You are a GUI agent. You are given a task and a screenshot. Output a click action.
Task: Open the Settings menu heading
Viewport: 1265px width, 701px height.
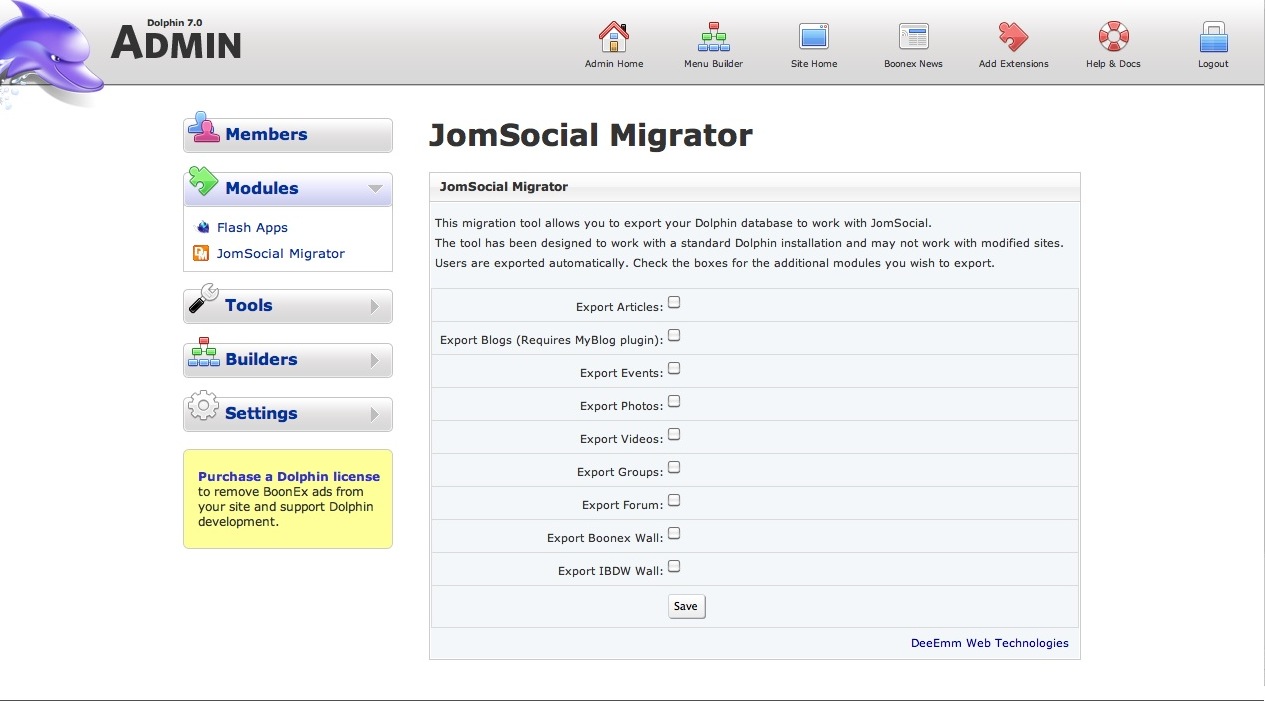tap(261, 413)
